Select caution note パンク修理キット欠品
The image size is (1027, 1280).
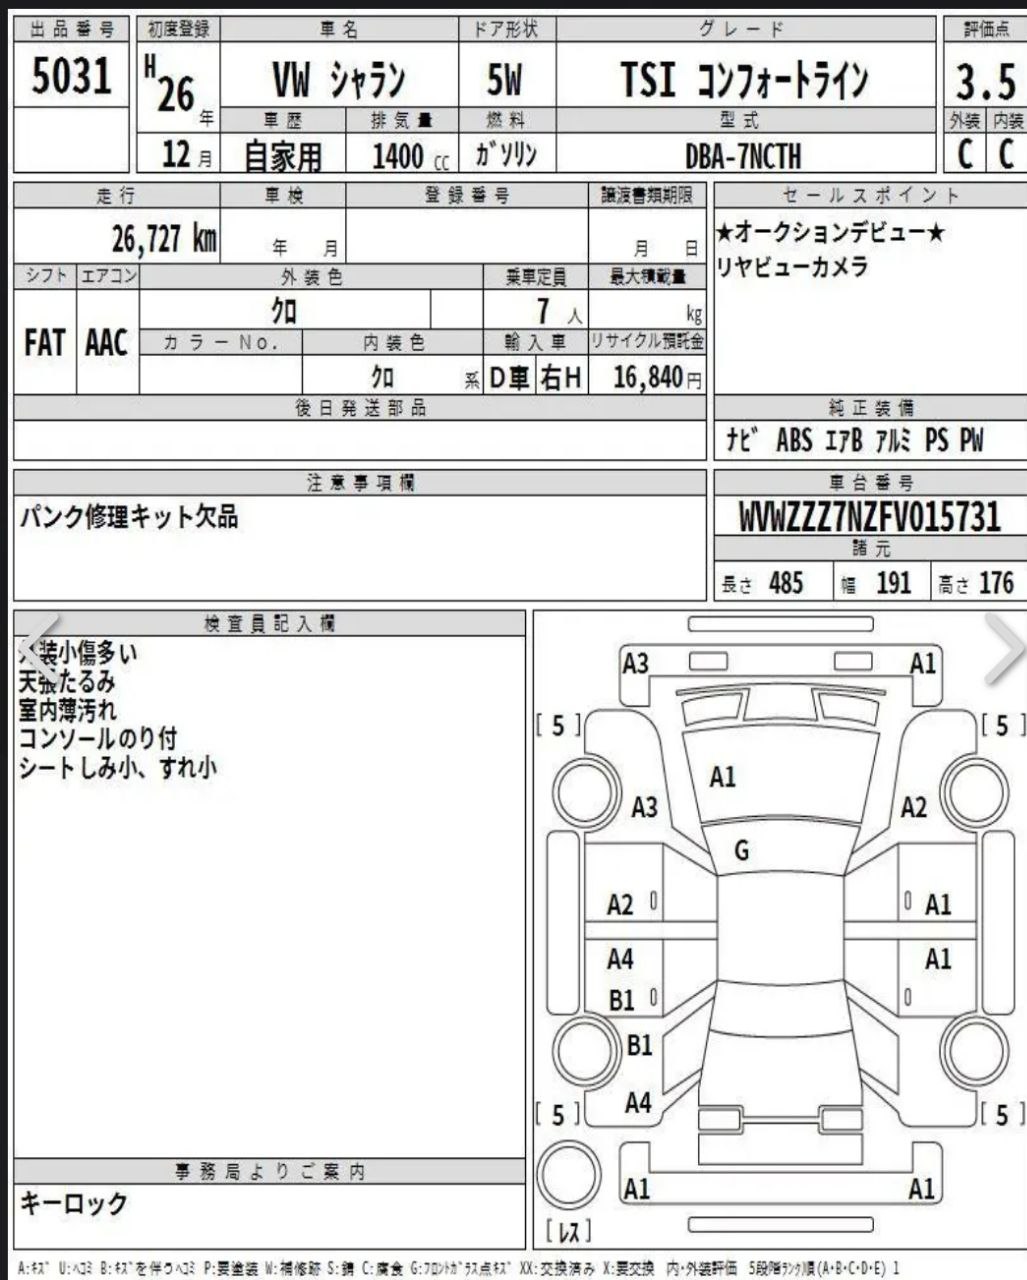(129, 517)
